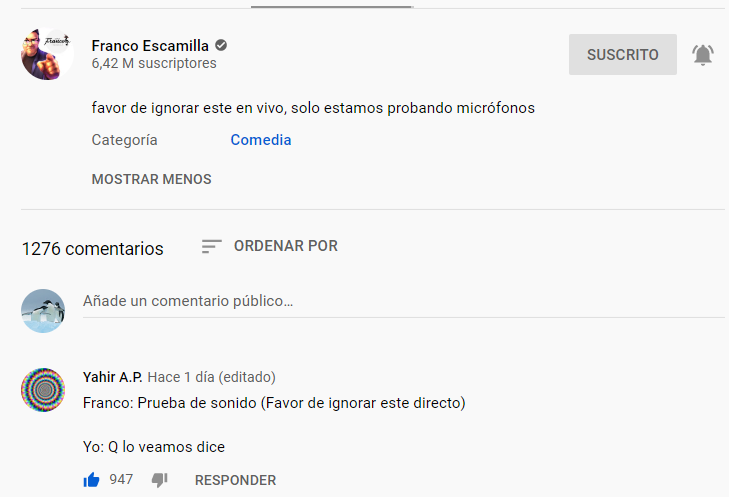Toggle the notification bell icon
This screenshot has height=497, width=729.
[x=702, y=55]
